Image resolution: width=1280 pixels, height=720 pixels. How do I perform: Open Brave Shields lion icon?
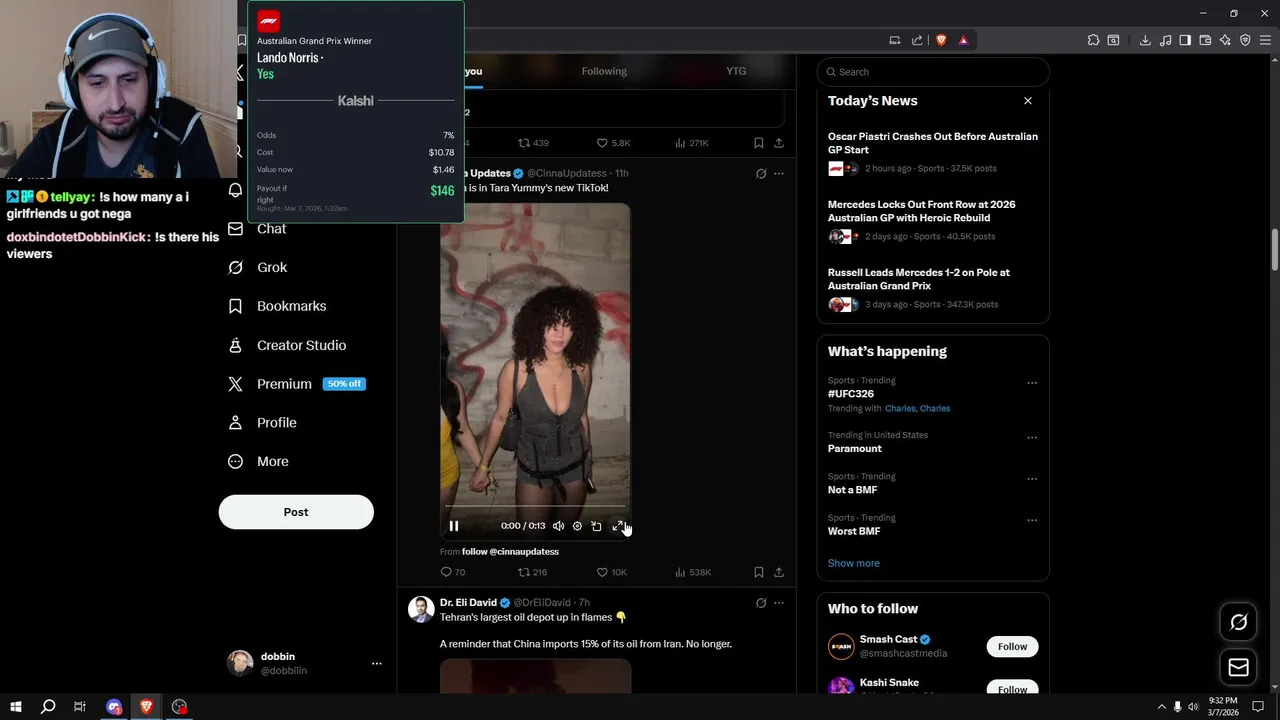click(941, 40)
